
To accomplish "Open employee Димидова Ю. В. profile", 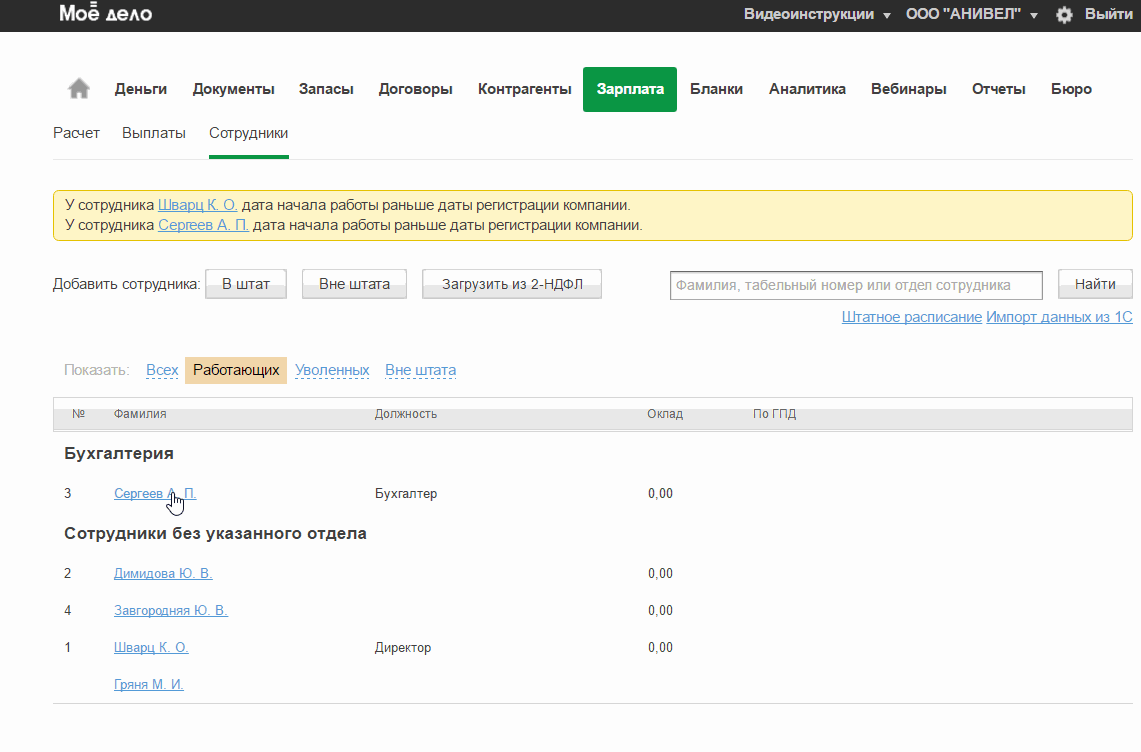I will [x=163, y=573].
